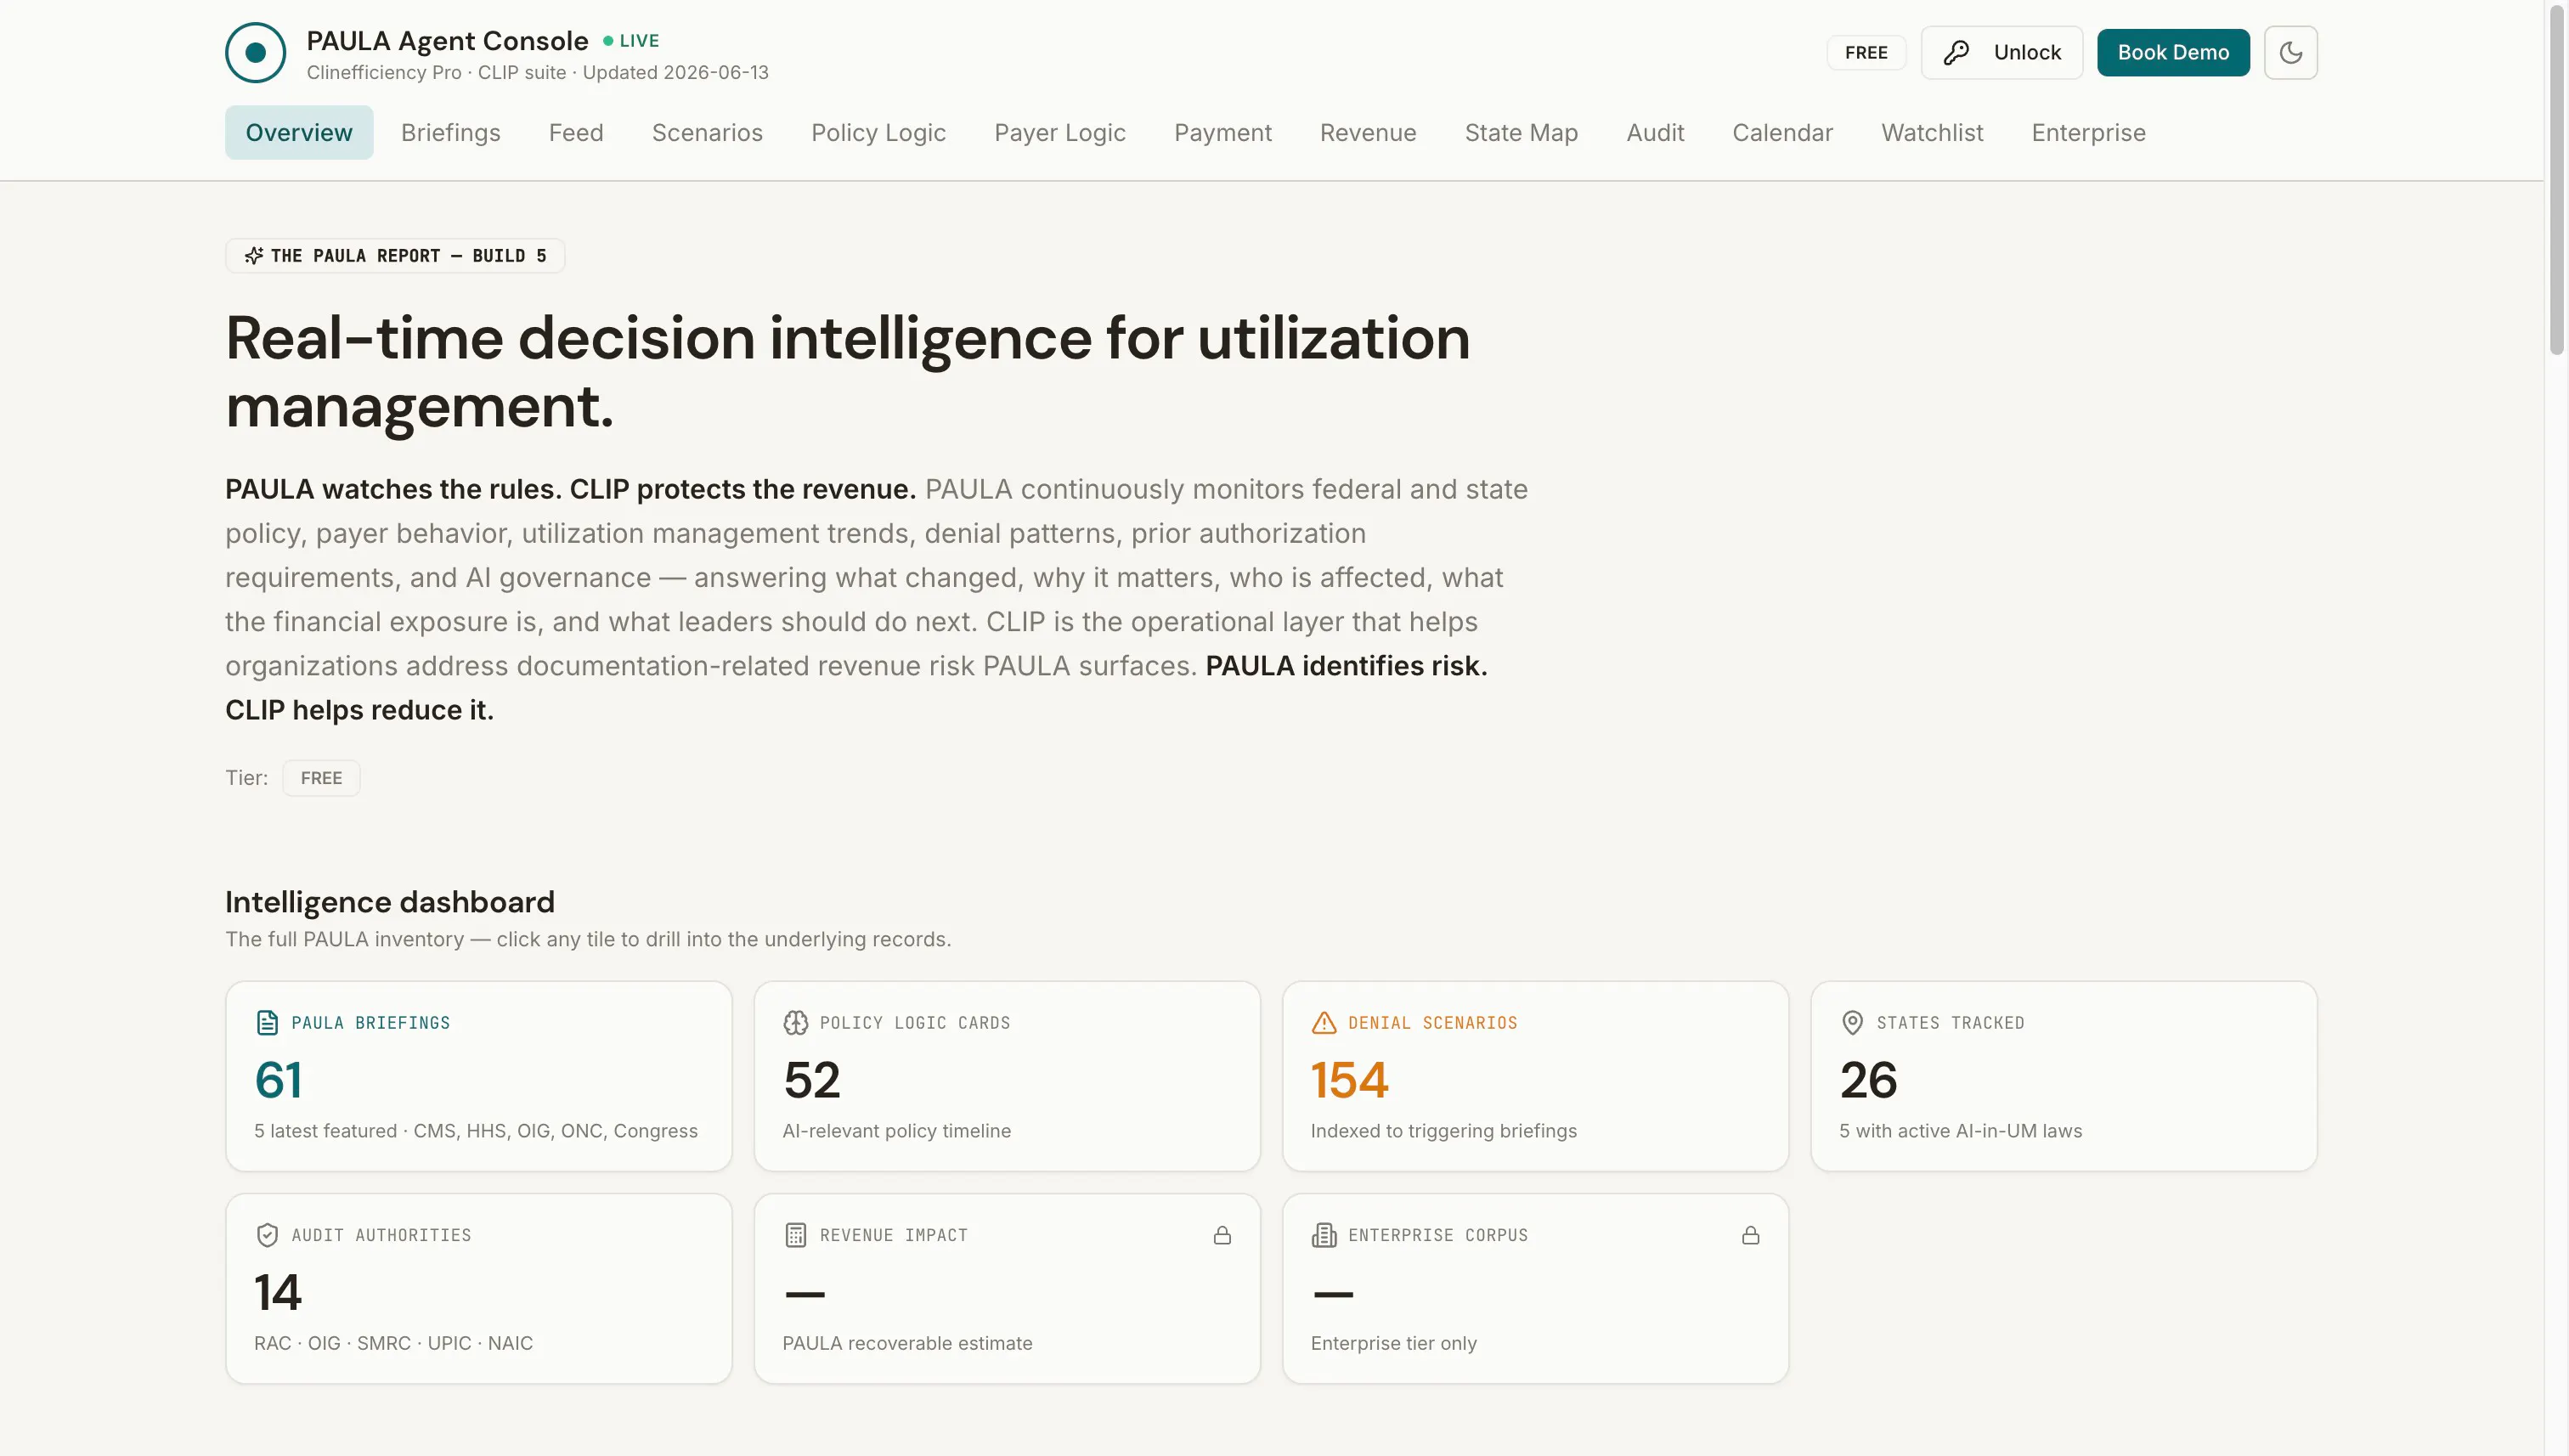Open the Policy Logic tab
2569x1456 pixels.
(878, 133)
